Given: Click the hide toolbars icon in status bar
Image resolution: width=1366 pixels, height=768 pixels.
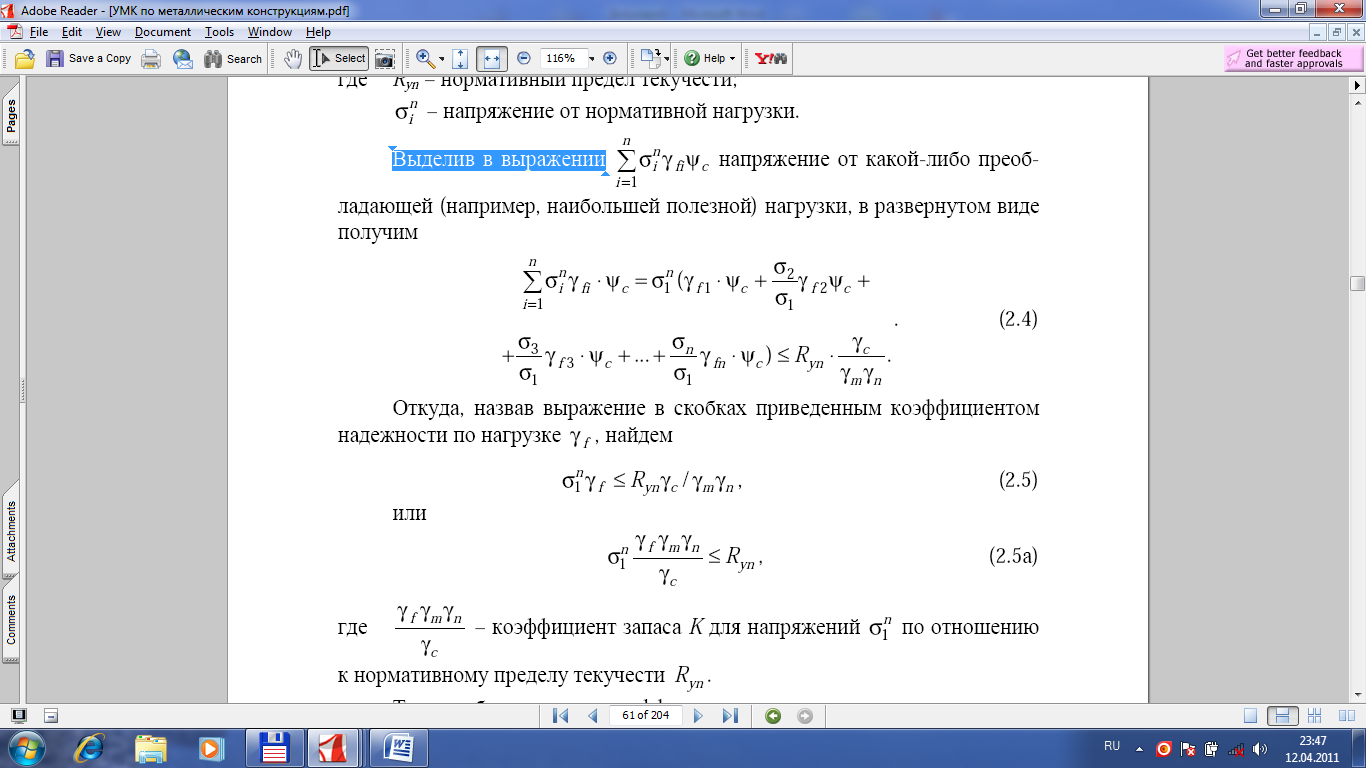Looking at the screenshot, I should pos(51,715).
